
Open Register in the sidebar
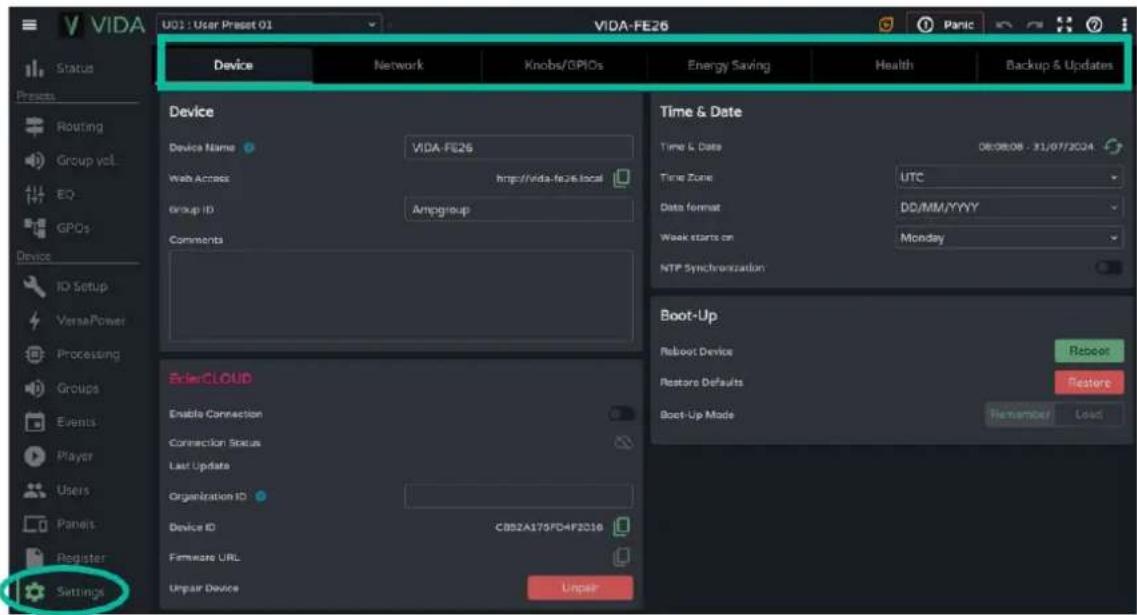click(x=65, y=558)
